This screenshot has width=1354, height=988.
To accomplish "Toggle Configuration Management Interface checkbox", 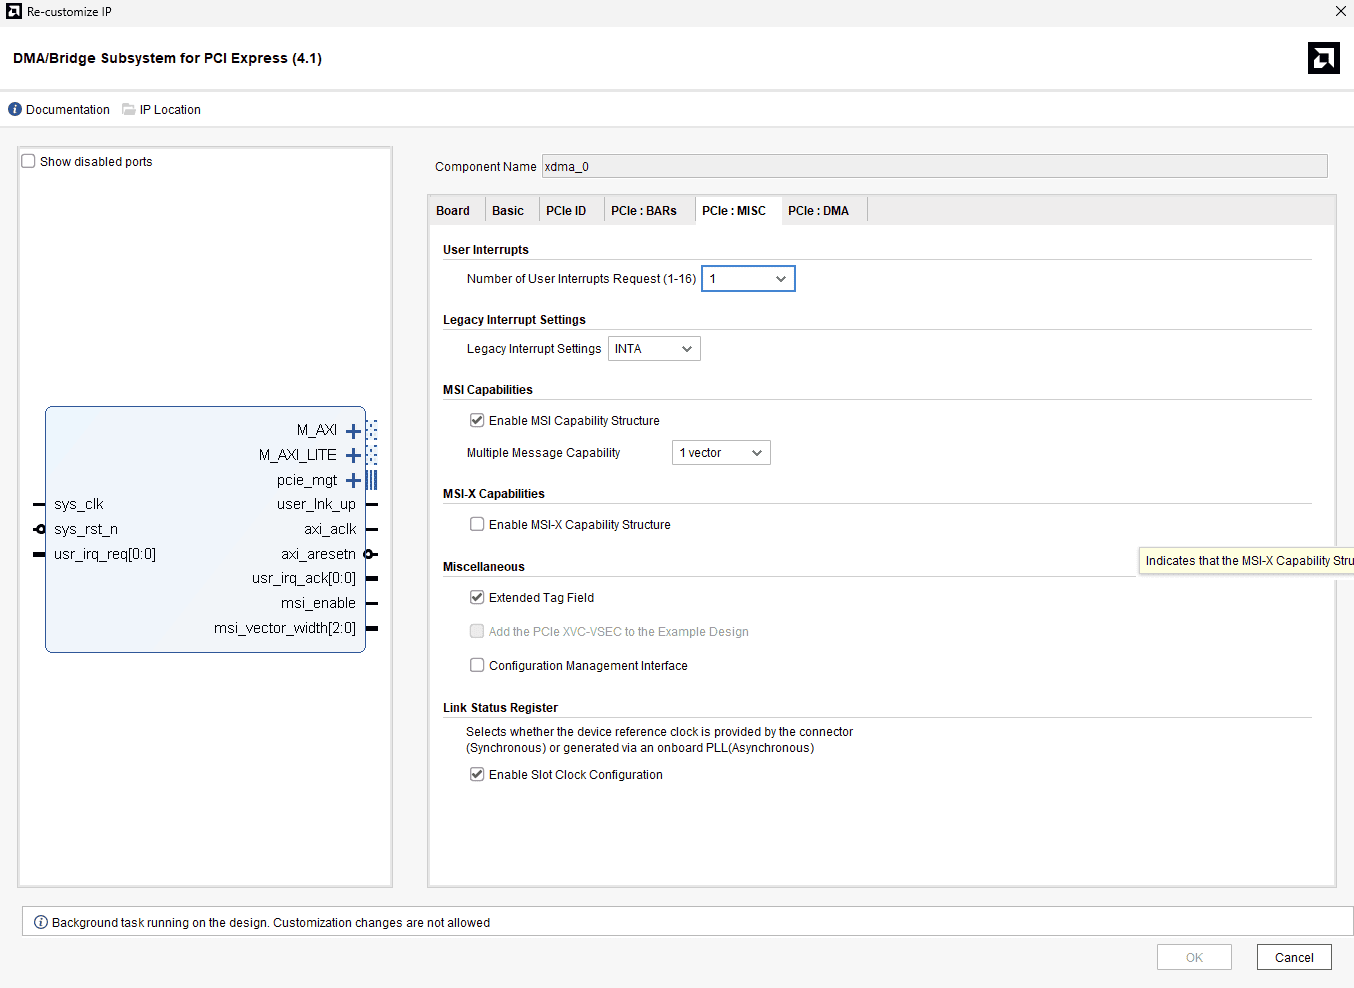I will [x=477, y=666].
